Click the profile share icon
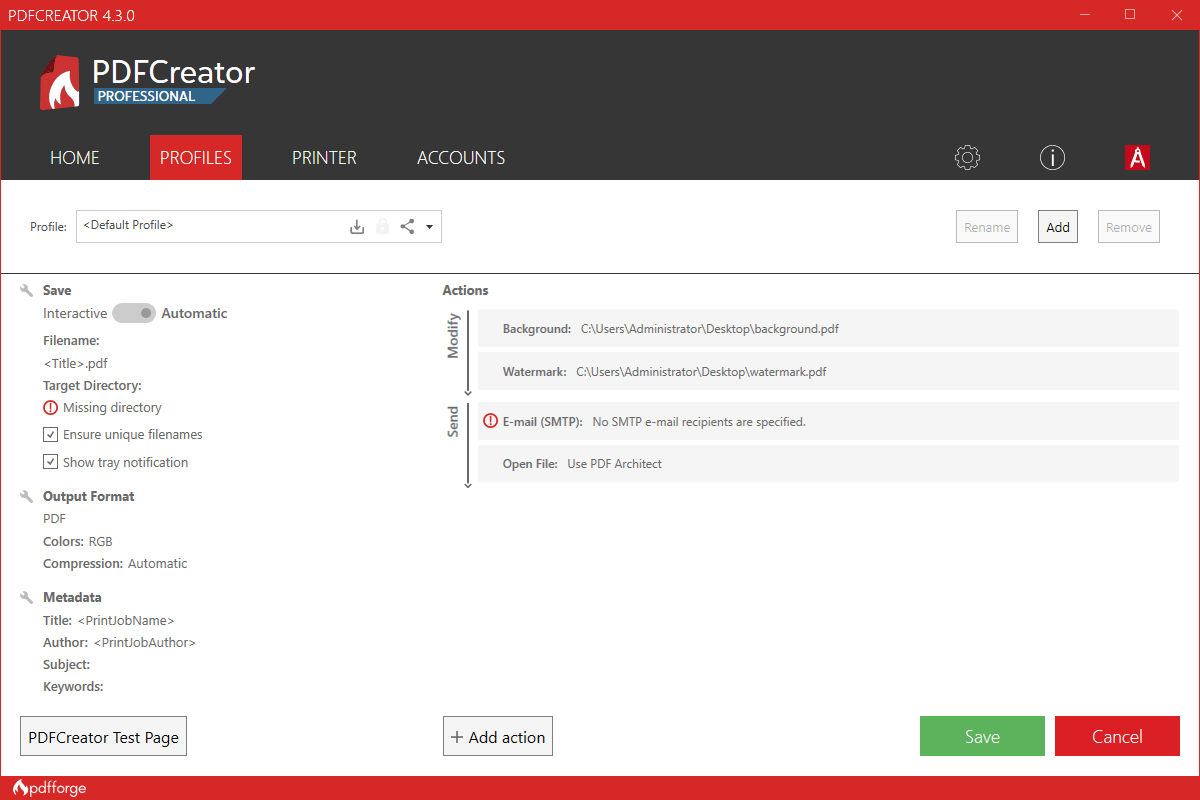 [x=407, y=227]
